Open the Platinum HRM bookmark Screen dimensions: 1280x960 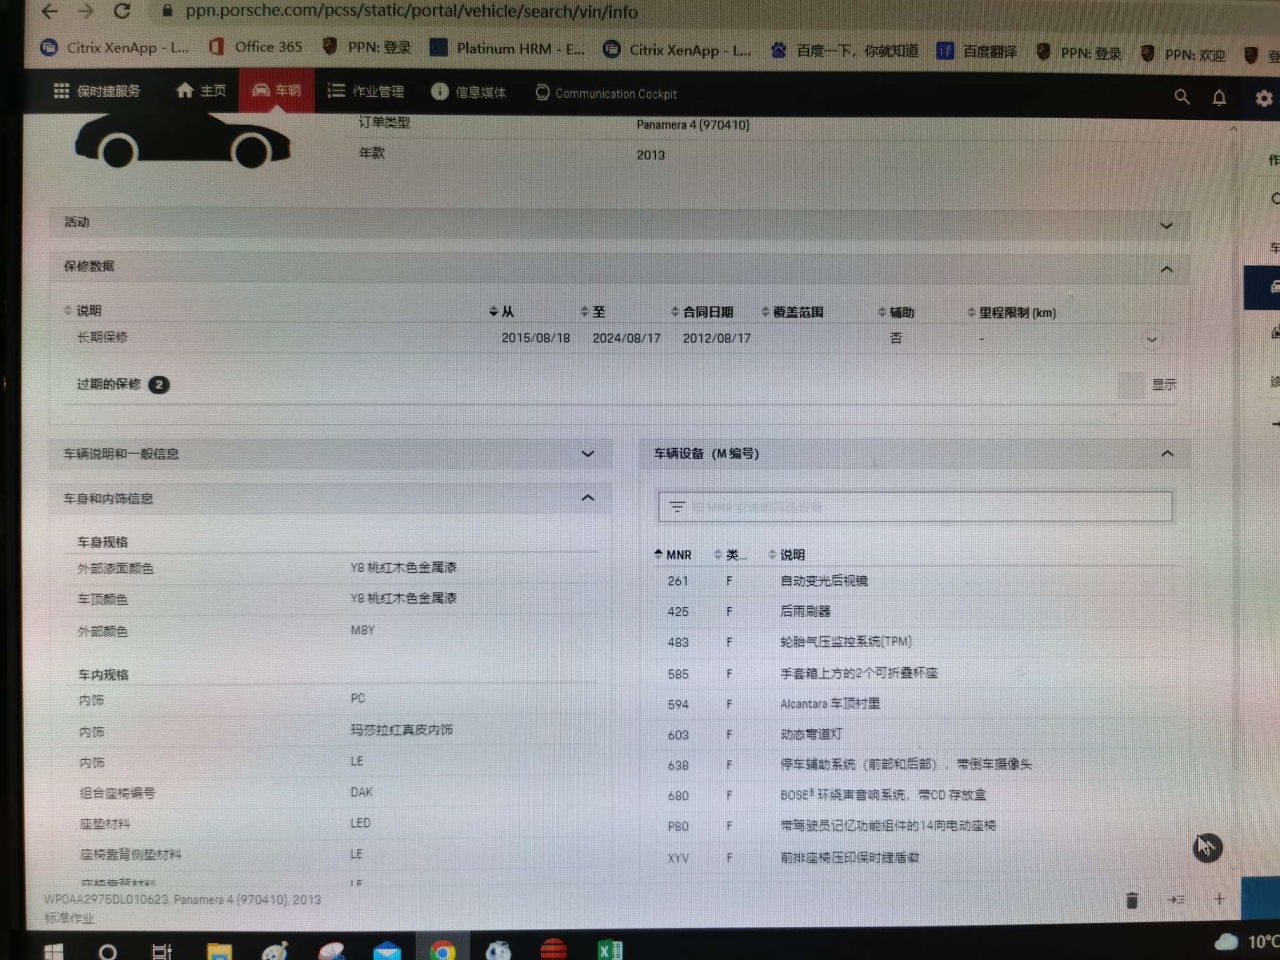pyautogui.click(x=508, y=48)
